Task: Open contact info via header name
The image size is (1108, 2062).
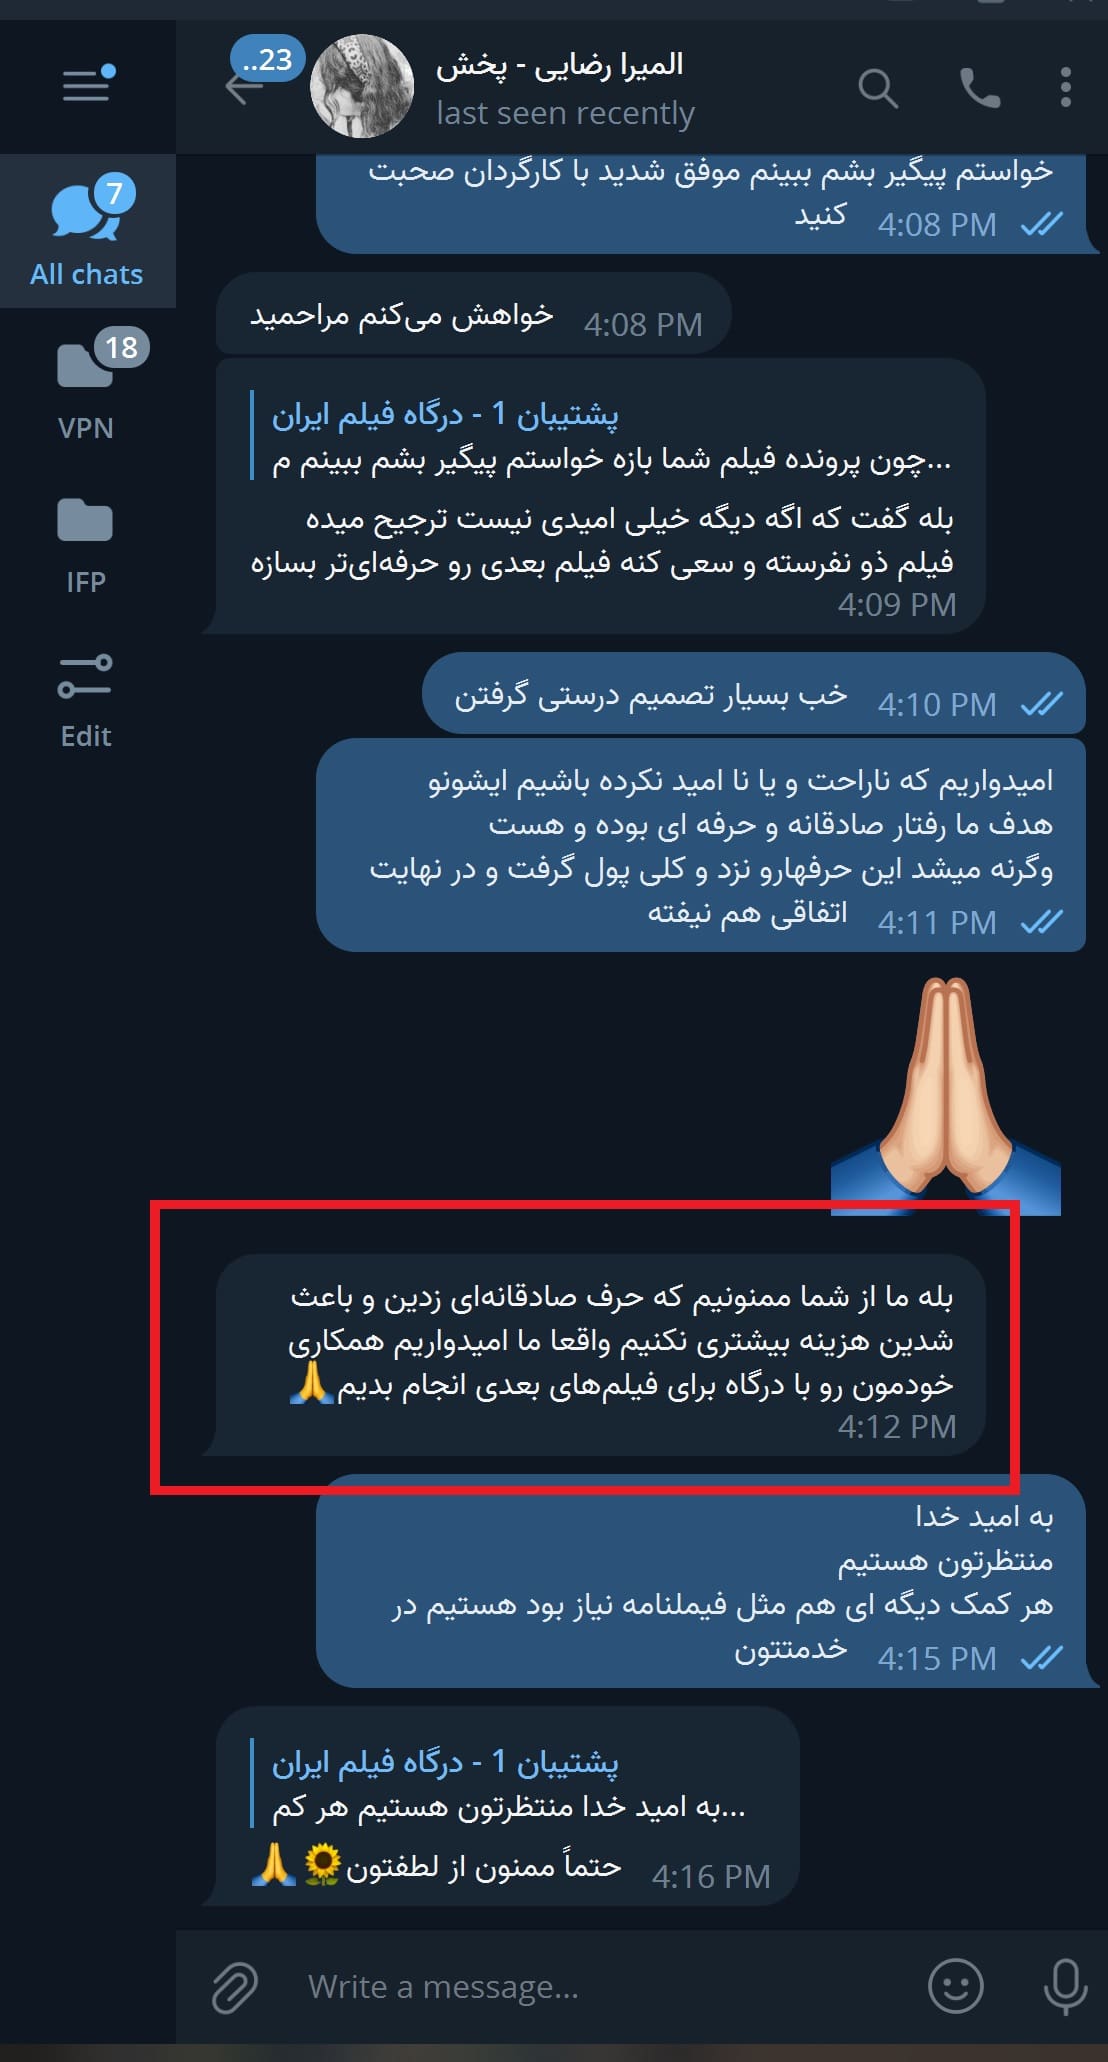Action: [560, 66]
